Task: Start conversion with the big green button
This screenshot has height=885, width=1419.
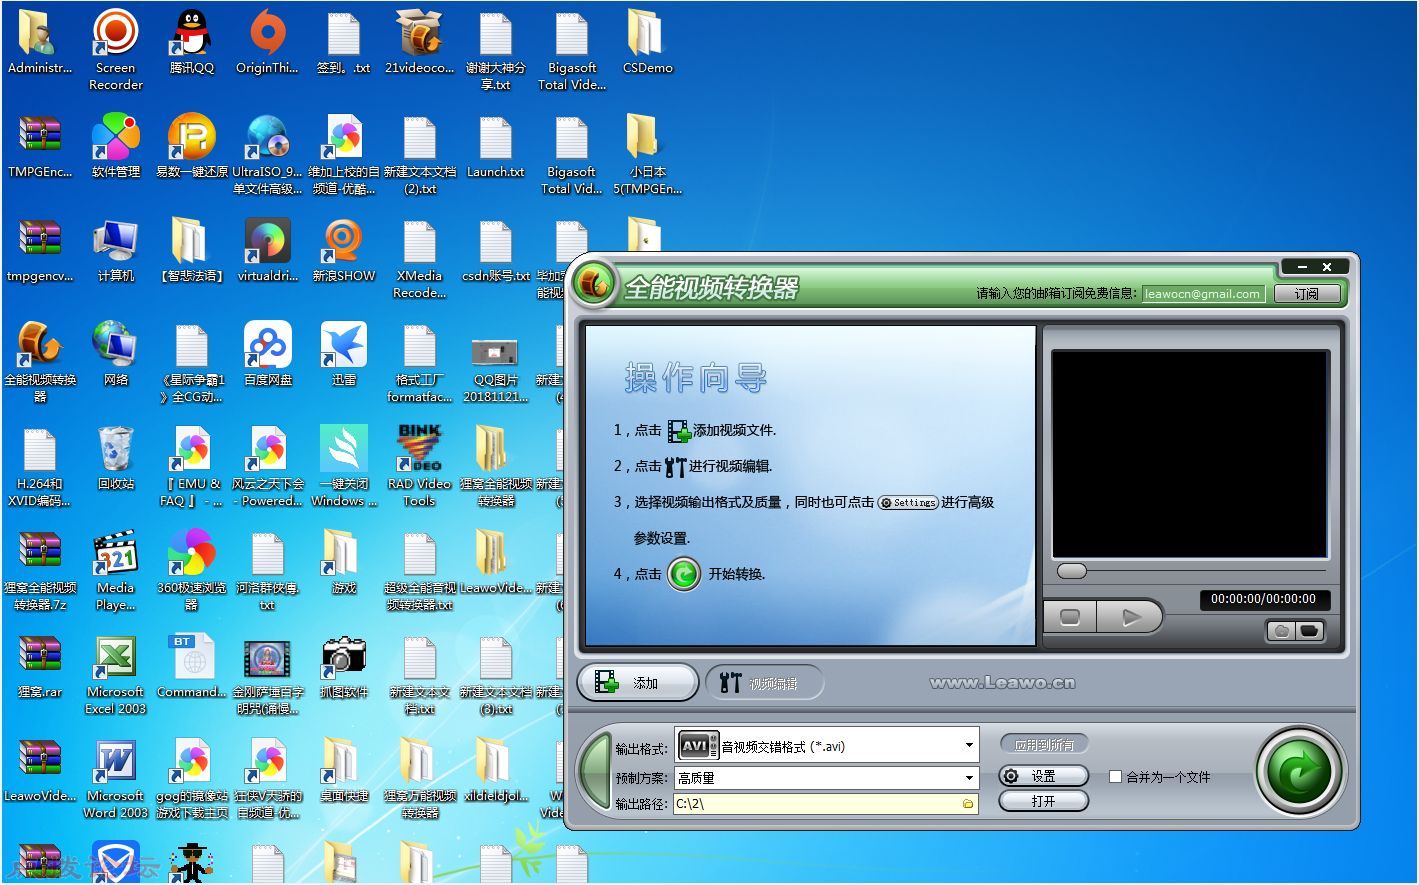Action: (x=1299, y=772)
